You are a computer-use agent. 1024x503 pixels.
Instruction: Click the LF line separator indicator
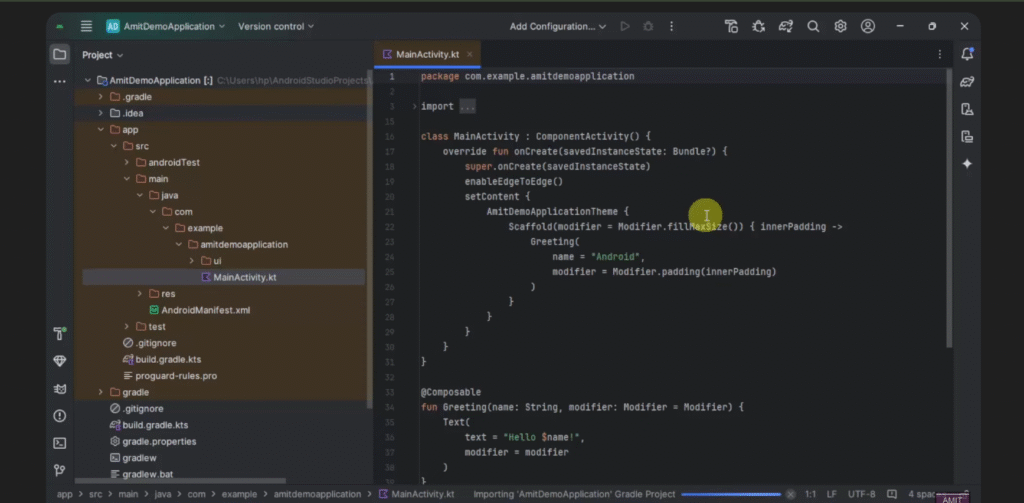point(832,495)
